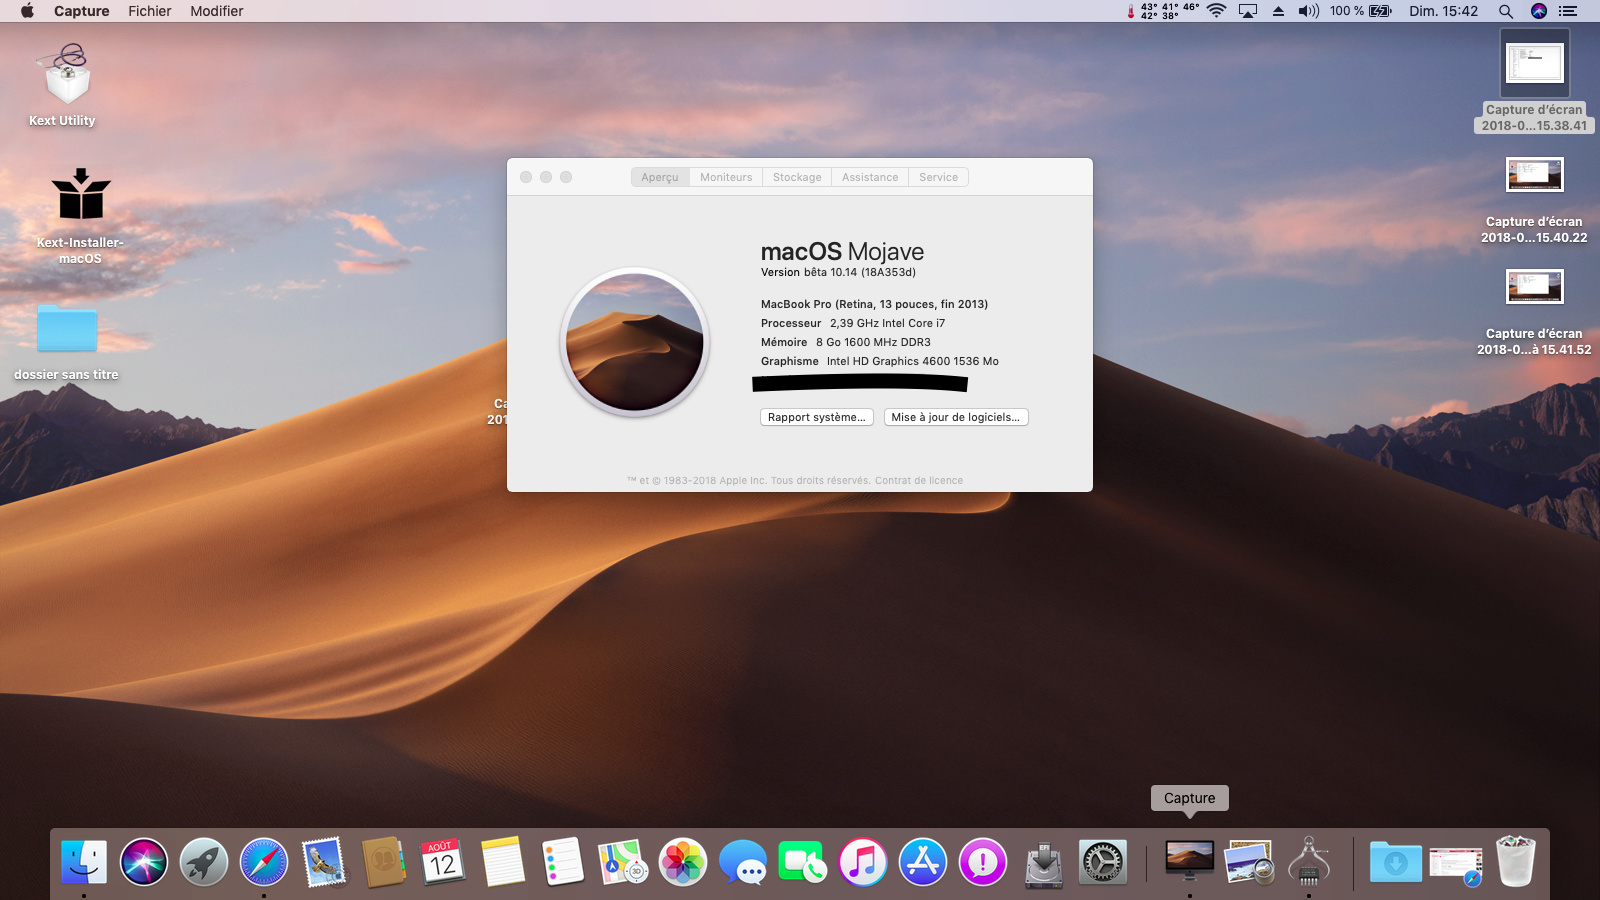The image size is (1600, 900).
Task: Close the About This Mac window
Action: pyautogui.click(x=526, y=177)
